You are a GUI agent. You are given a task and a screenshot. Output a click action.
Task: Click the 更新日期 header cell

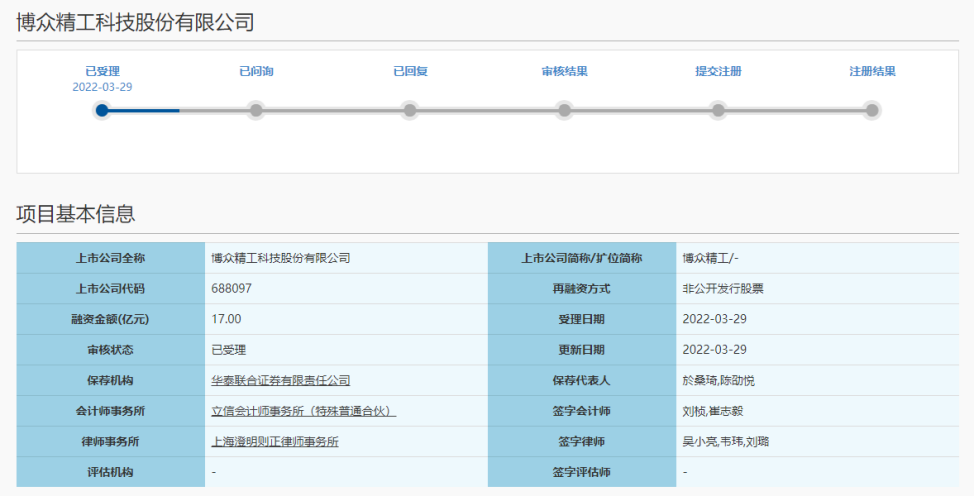pyautogui.click(x=582, y=350)
